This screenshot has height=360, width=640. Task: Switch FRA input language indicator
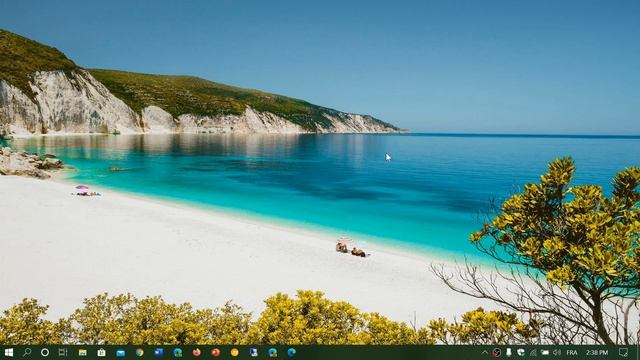pos(572,352)
